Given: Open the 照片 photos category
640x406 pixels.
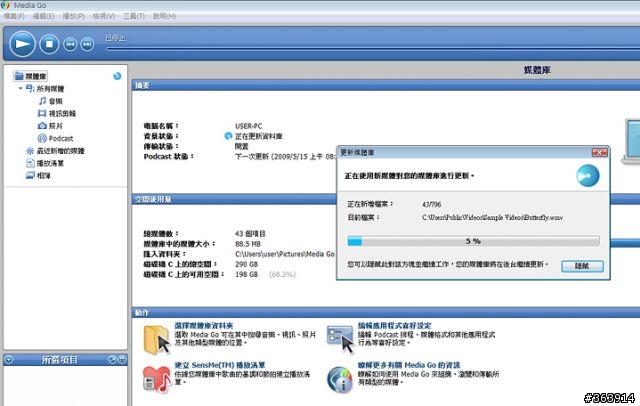Looking at the screenshot, I should pyautogui.click(x=50, y=126).
